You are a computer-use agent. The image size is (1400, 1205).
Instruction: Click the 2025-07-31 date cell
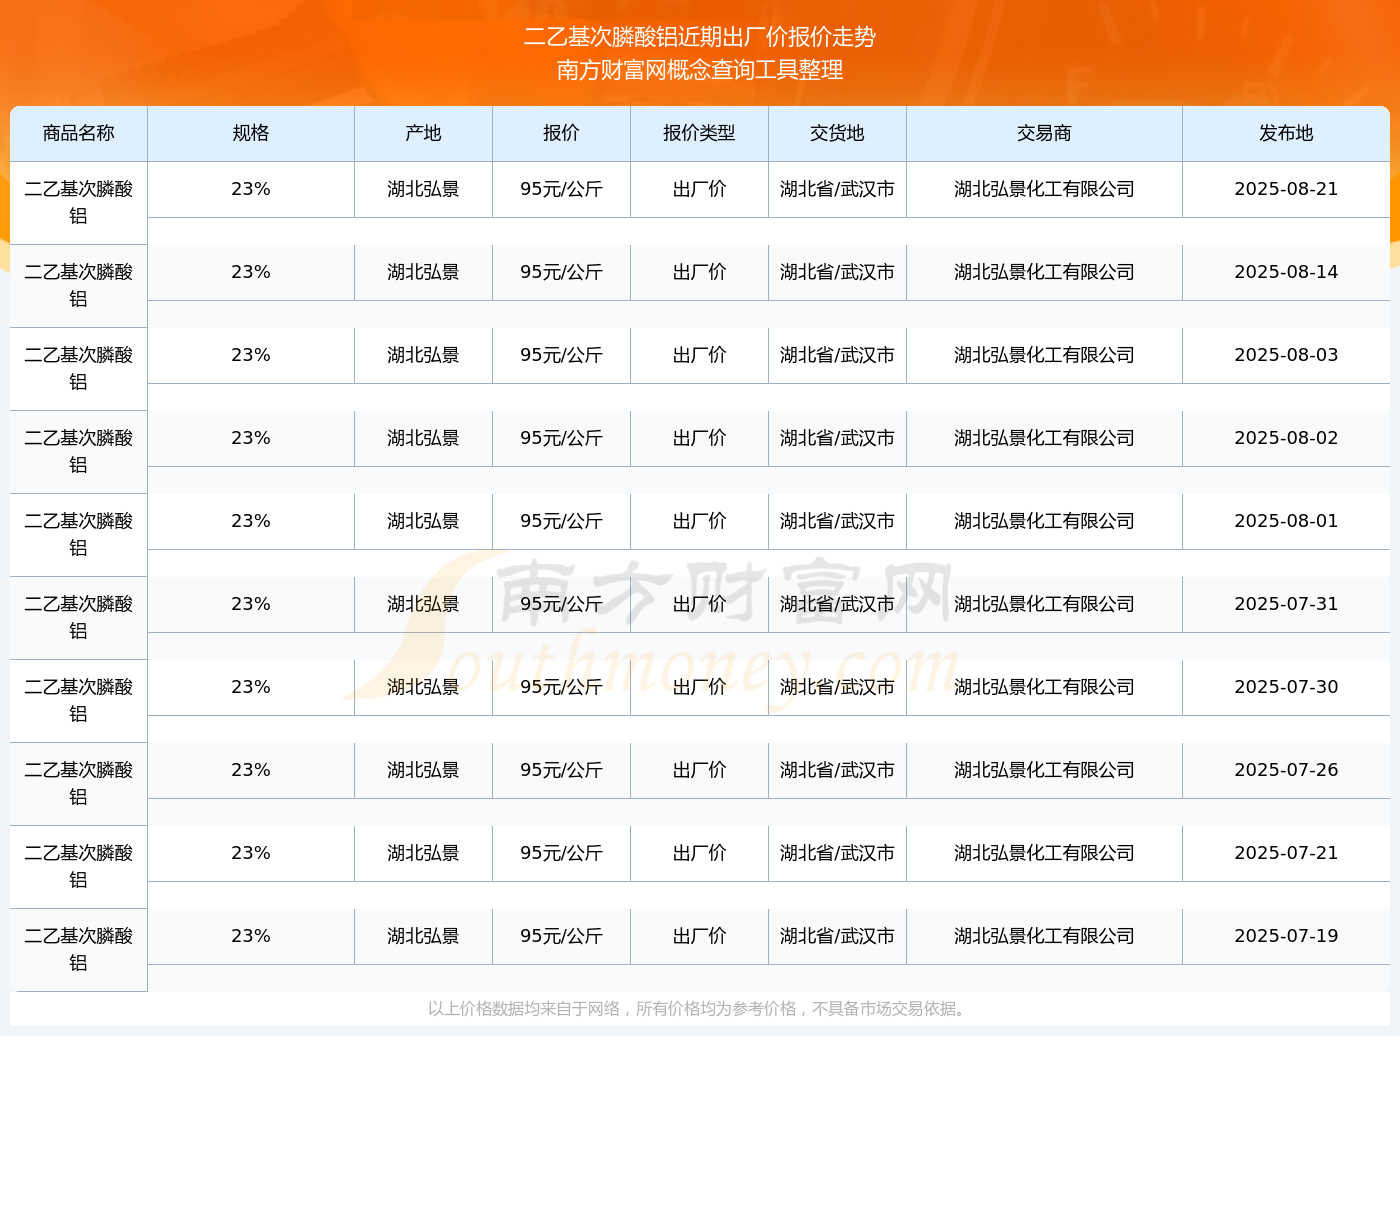(1286, 604)
